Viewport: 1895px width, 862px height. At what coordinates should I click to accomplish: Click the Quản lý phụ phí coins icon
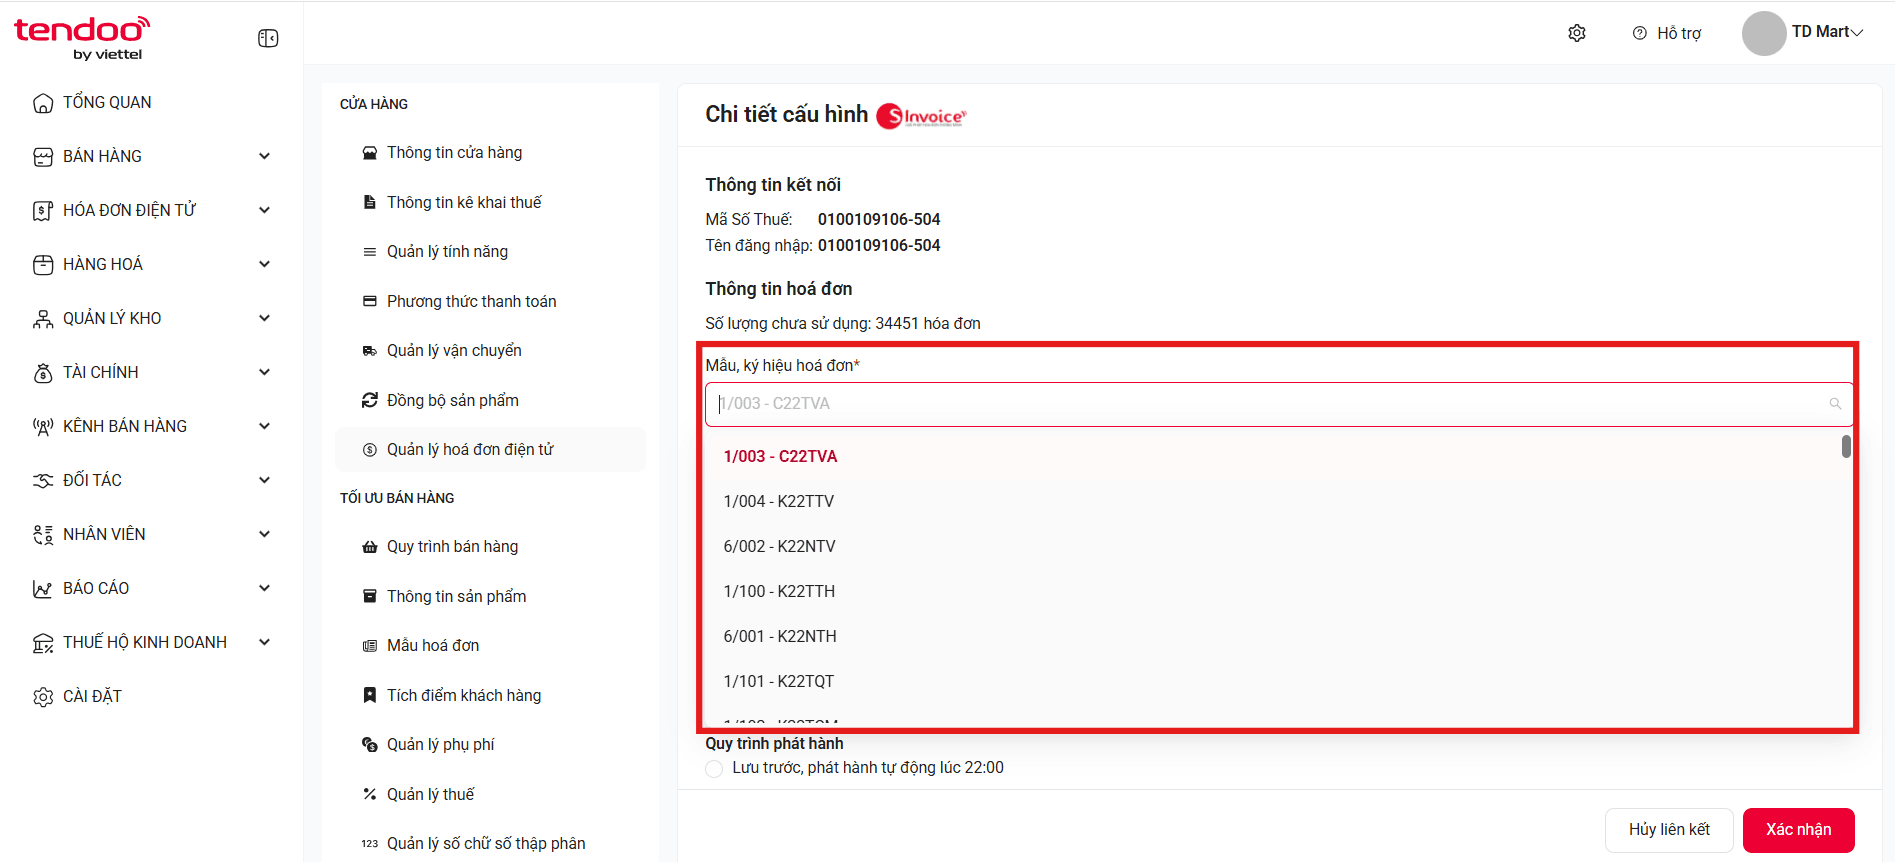(370, 745)
